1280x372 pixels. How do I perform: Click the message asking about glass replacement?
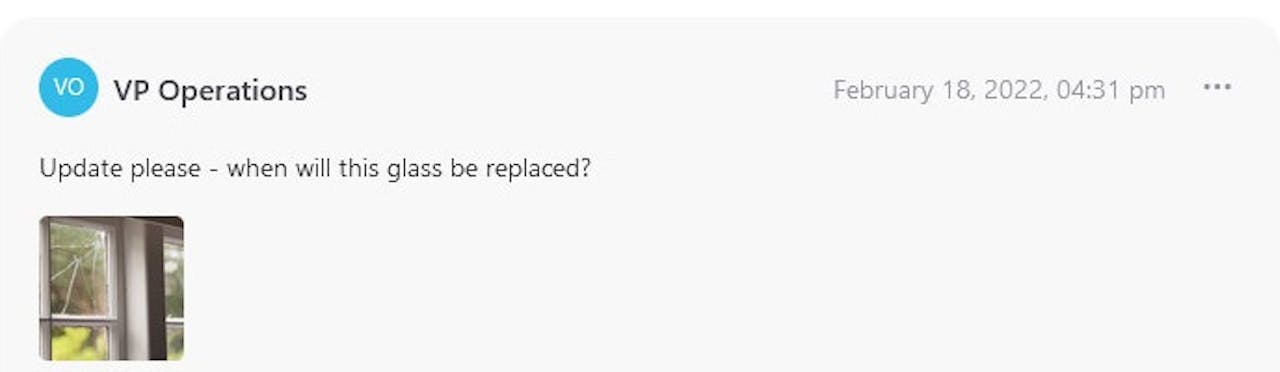315,168
